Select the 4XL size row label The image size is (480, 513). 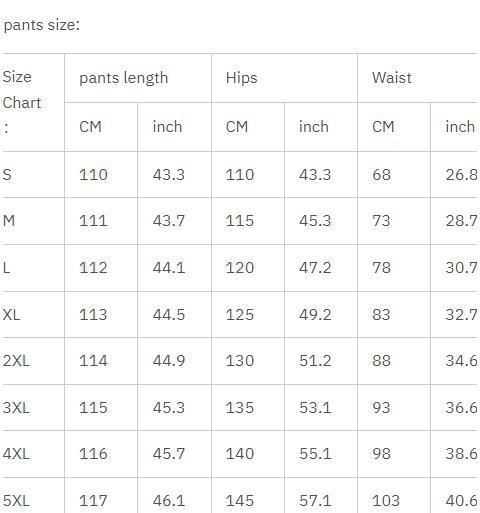point(16,454)
